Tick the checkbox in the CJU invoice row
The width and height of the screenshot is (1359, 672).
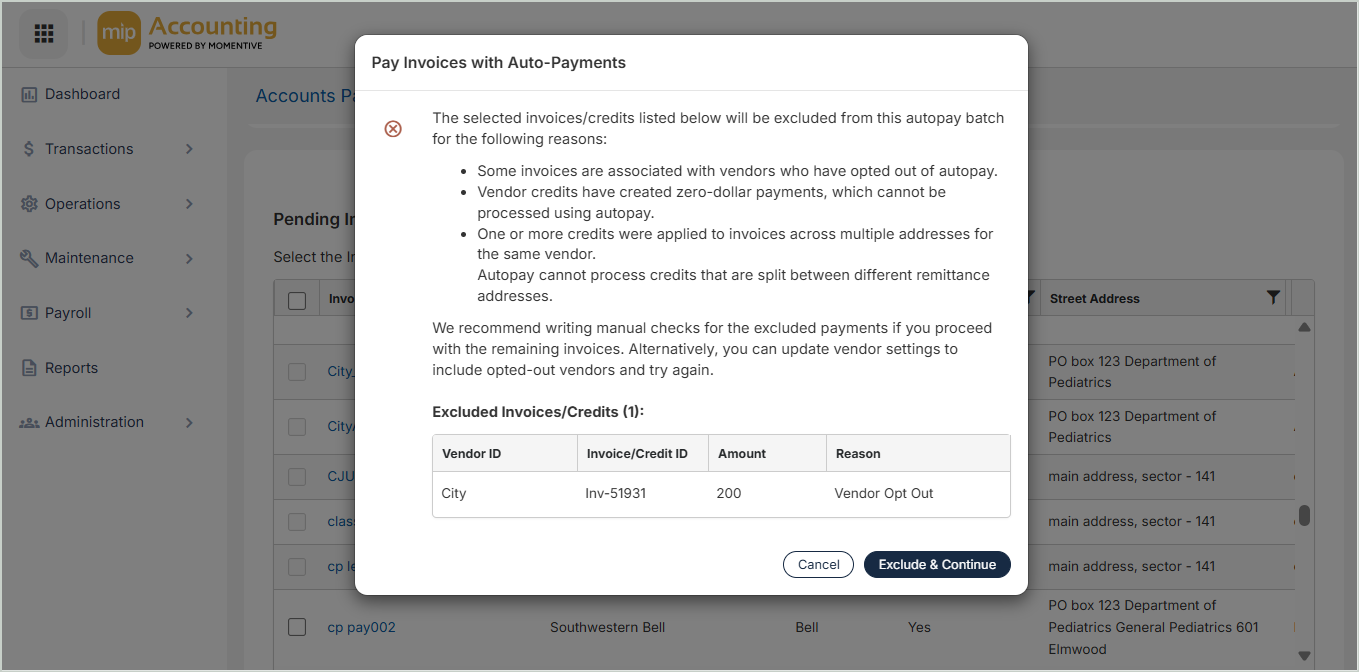point(297,476)
